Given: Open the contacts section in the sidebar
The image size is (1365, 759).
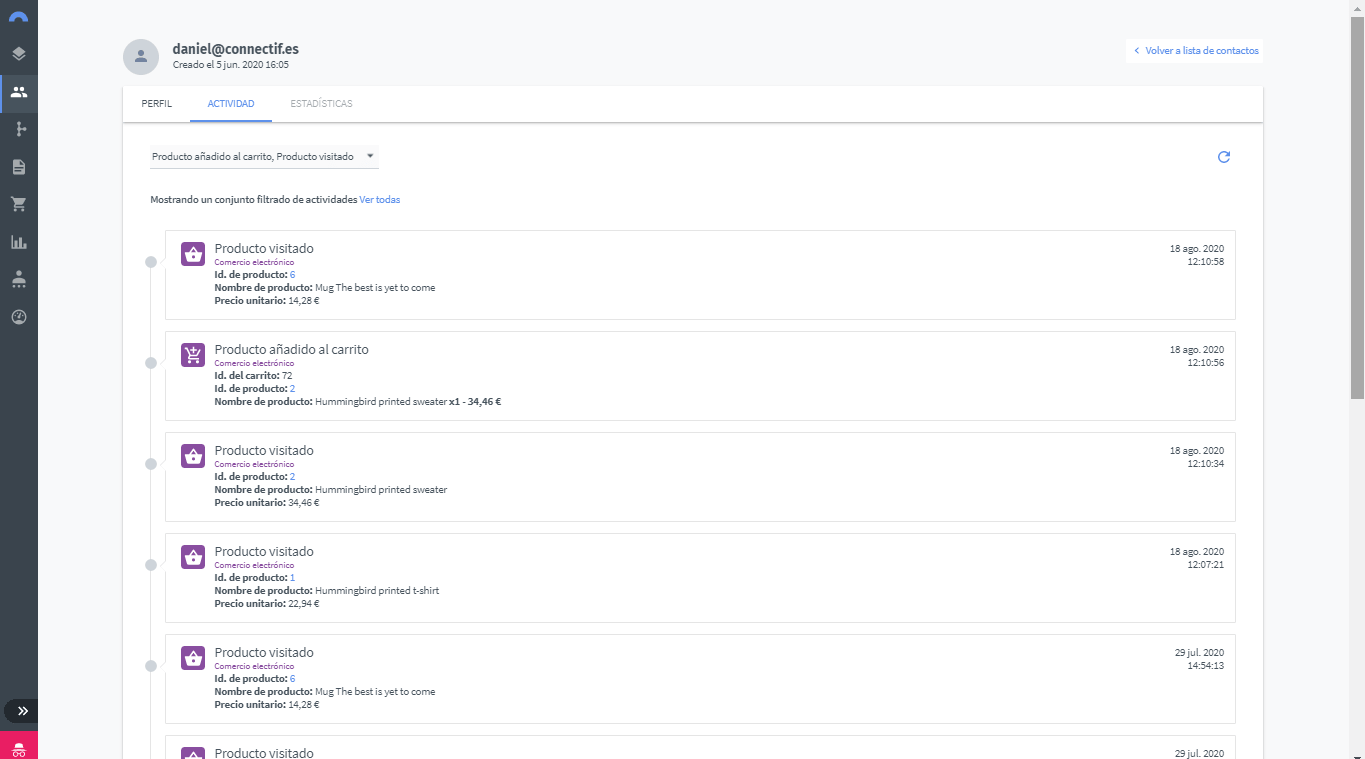Looking at the screenshot, I should coord(19,92).
